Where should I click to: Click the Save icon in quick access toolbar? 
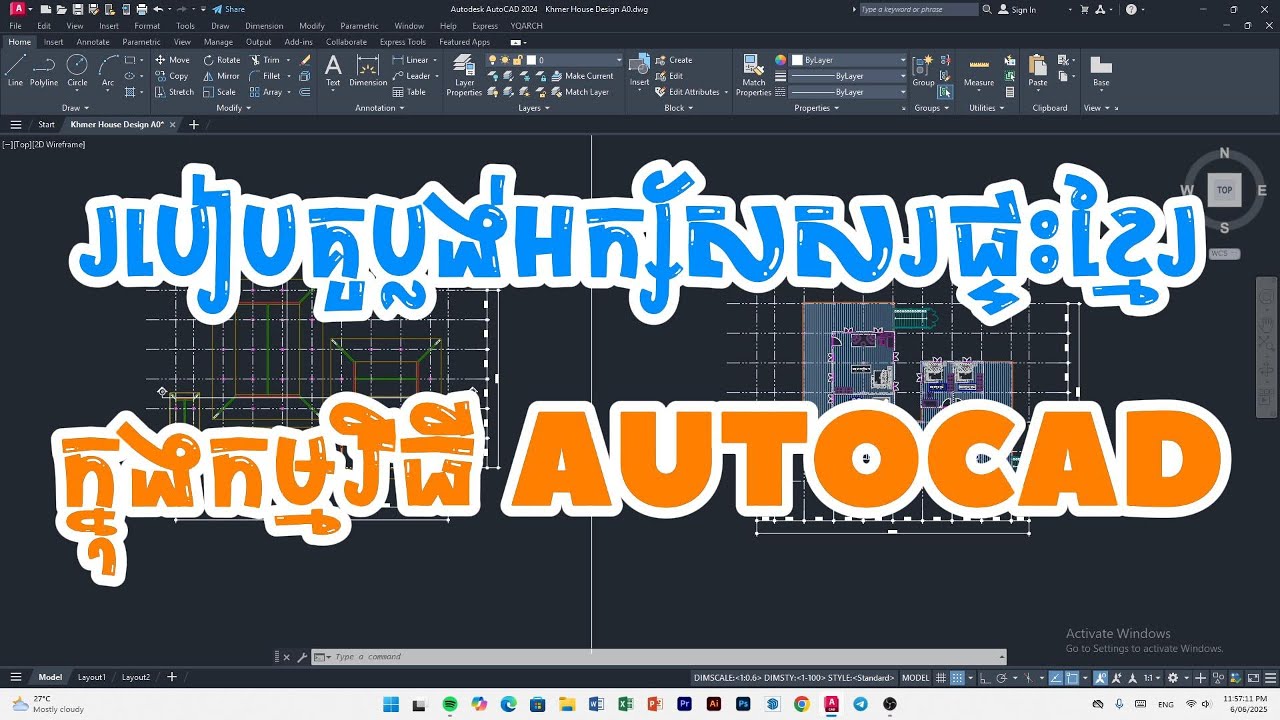[77, 9]
